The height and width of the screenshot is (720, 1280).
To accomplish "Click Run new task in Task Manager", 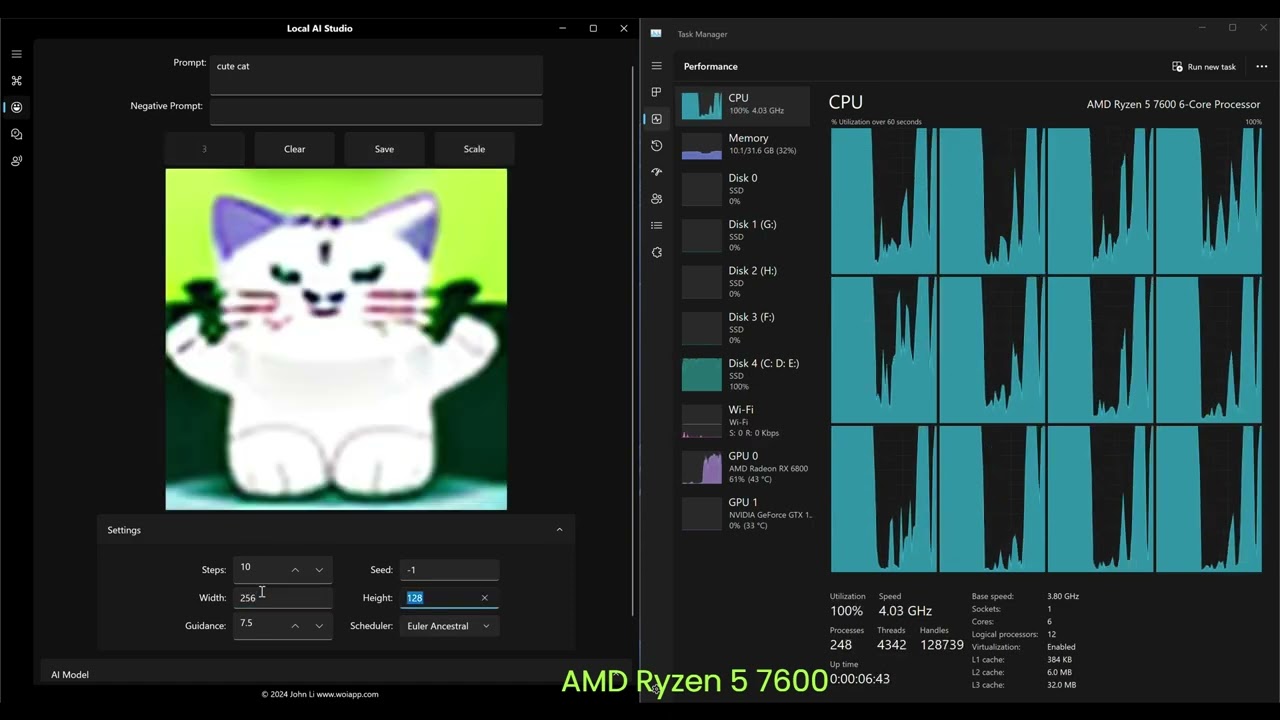I will tap(1204, 67).
